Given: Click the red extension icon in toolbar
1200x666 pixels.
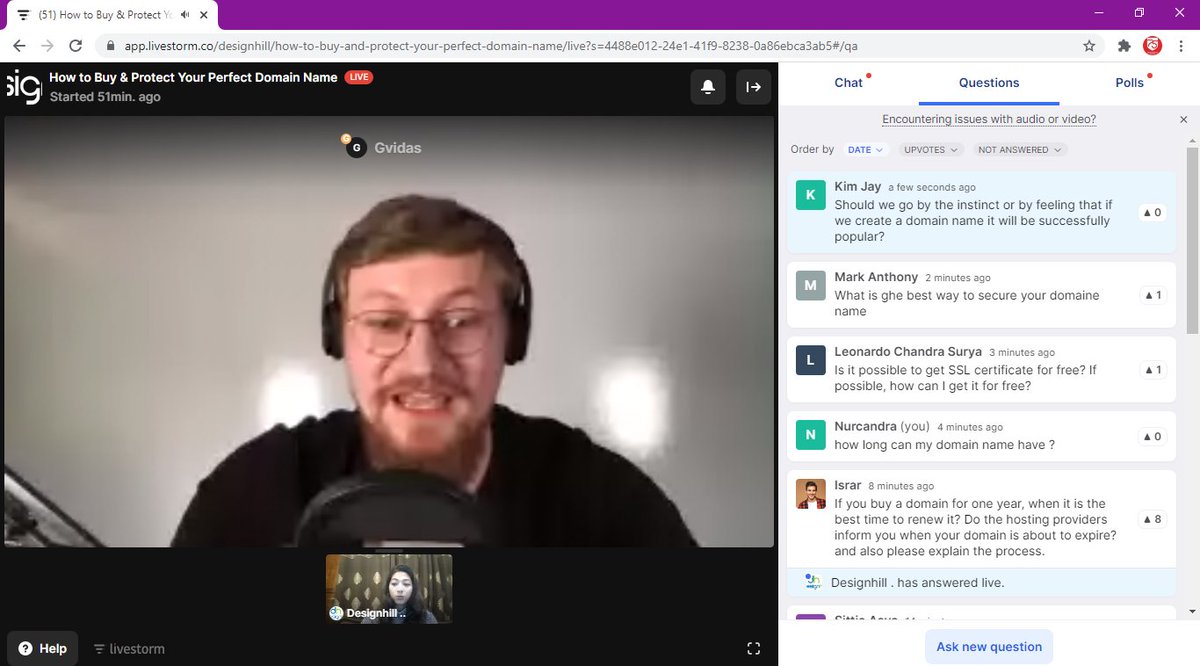Looking at the screenshot, I should [1153, 45].
